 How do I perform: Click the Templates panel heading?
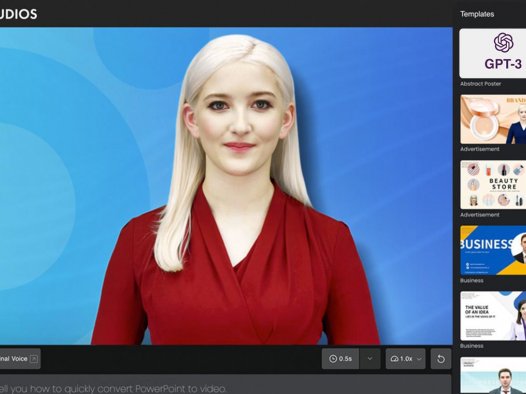(x=477, y=14)
